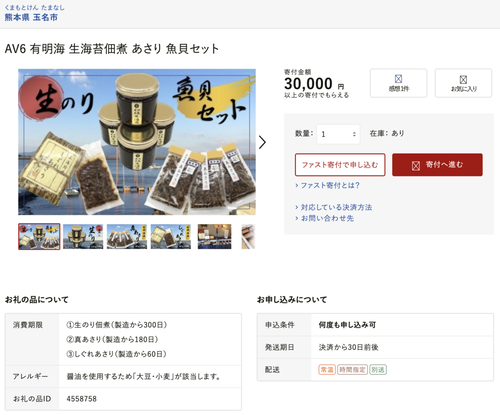Click the 申込条件 row label

280,325
